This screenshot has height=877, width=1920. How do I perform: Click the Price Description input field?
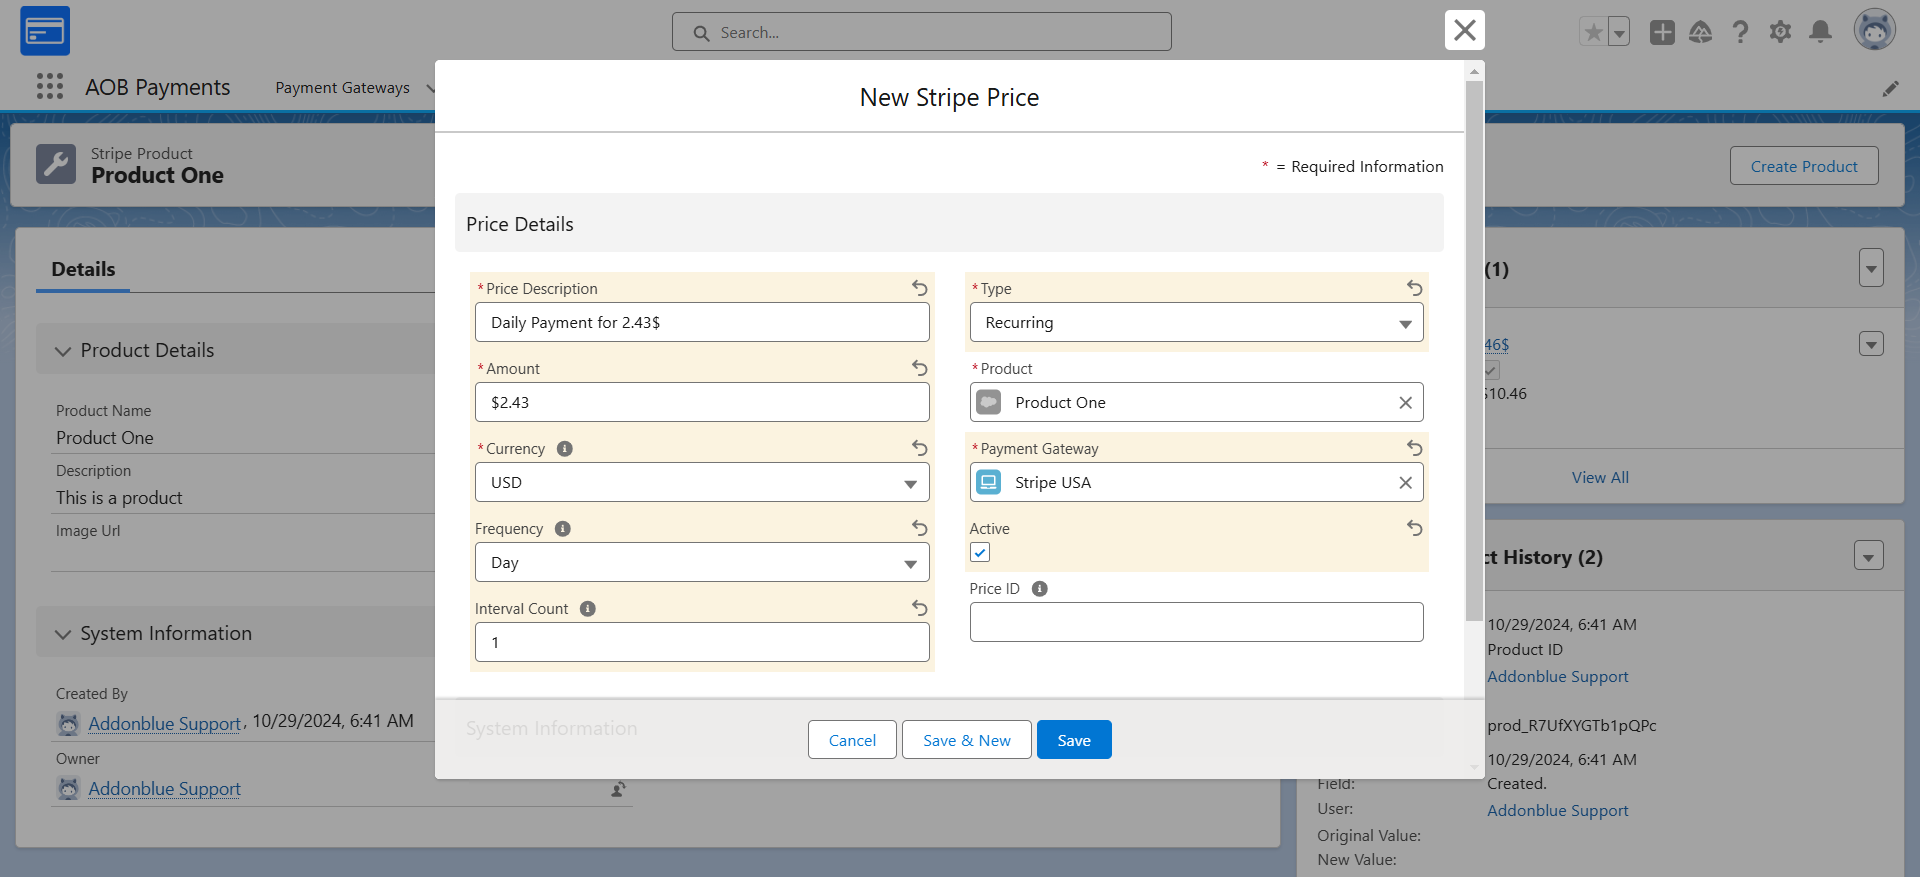pos(702,322)
